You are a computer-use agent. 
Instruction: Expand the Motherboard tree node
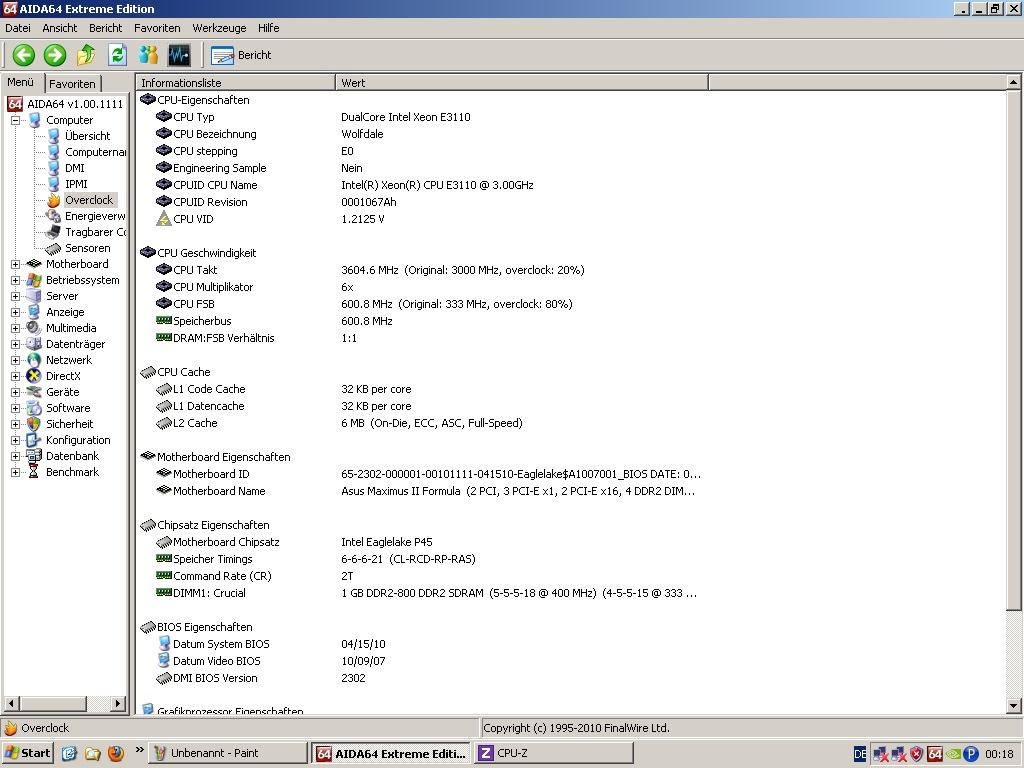click(x=15, y=264)
